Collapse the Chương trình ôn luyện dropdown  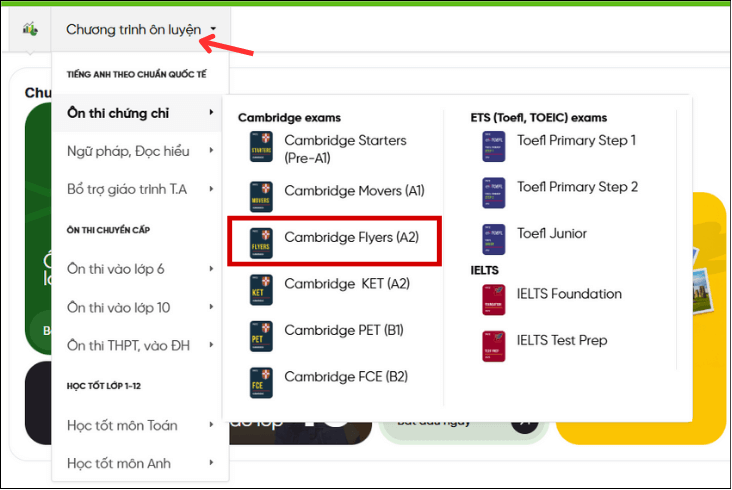coord(141,30)
